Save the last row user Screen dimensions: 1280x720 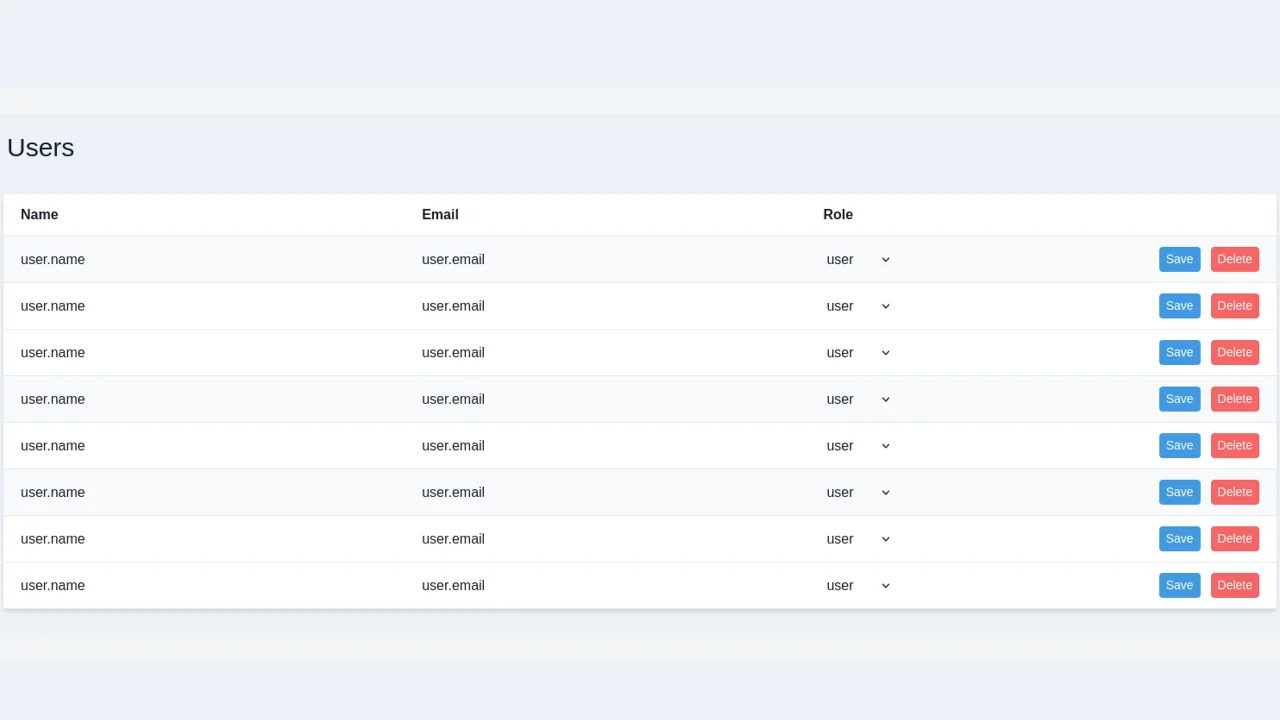(x=1179, y=585)
